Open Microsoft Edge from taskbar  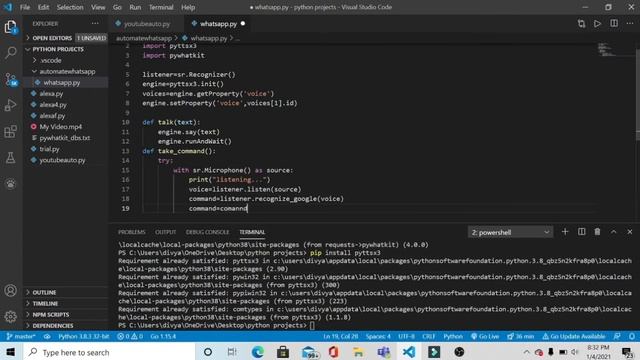click(258, 351)
